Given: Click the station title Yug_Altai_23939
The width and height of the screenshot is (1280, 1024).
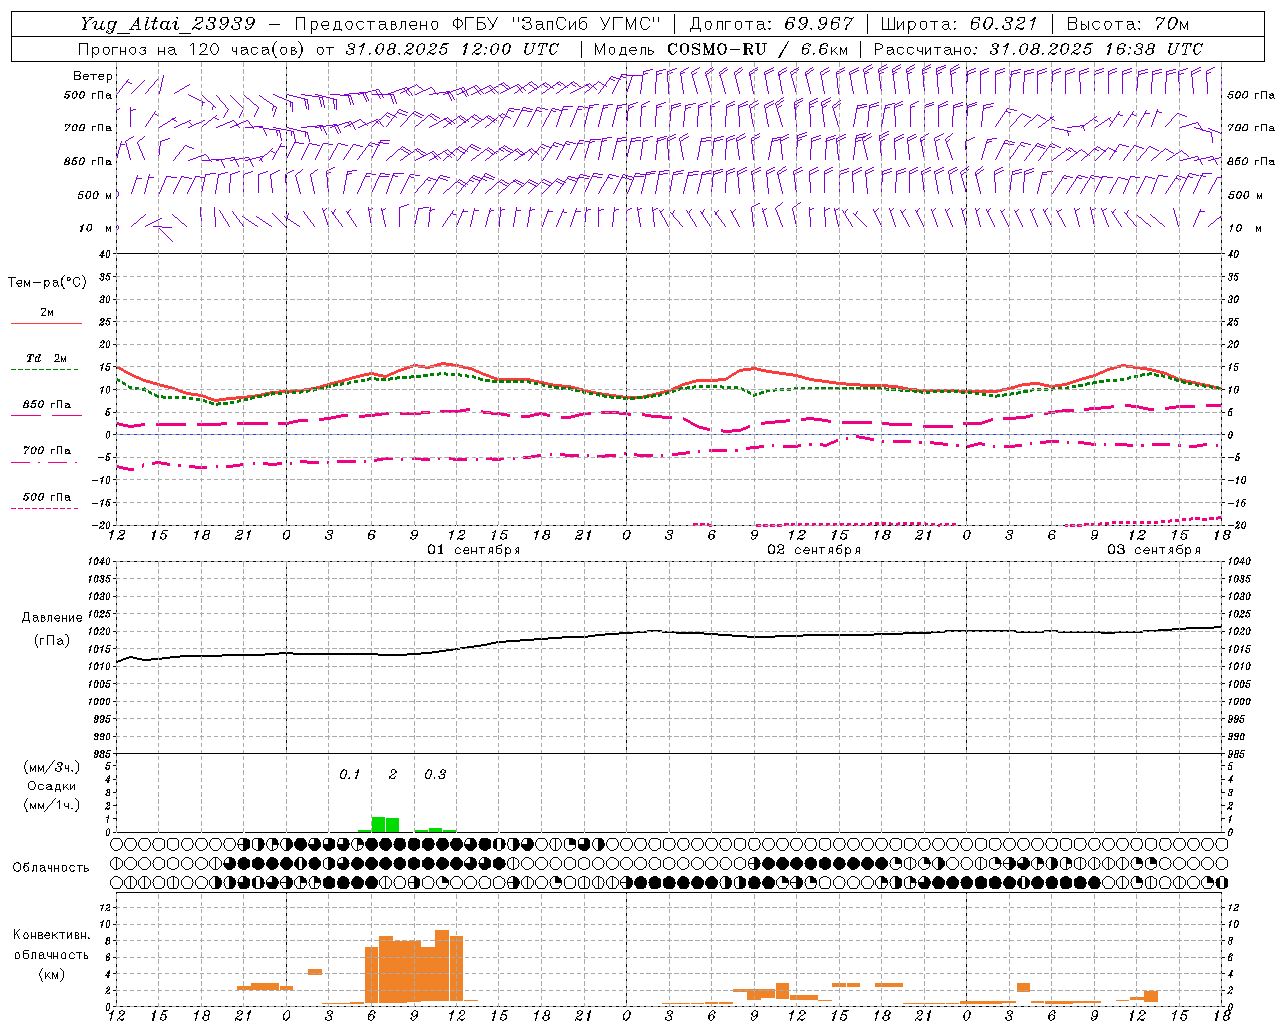Looking at the screenshot, I should point(168,24).
